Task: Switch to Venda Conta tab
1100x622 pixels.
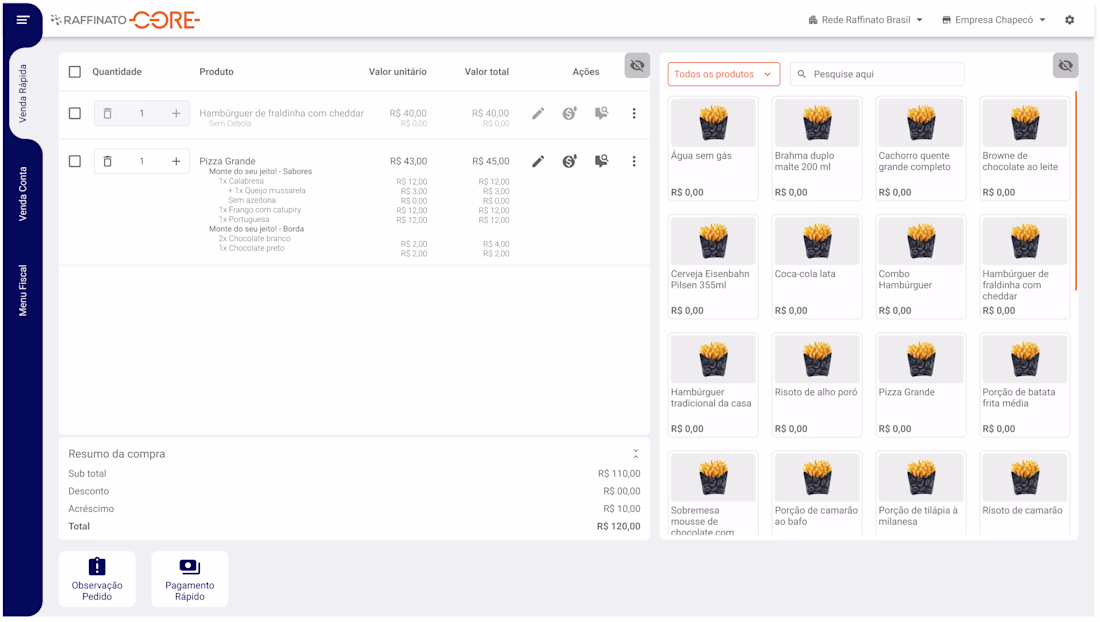Action: [22, 194]
